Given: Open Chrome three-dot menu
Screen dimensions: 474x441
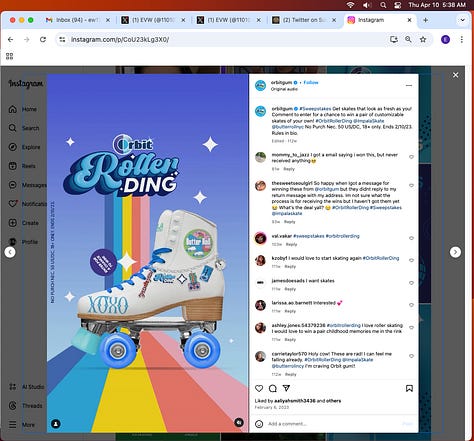Looking at the screenshot, I should pos(462,40).
